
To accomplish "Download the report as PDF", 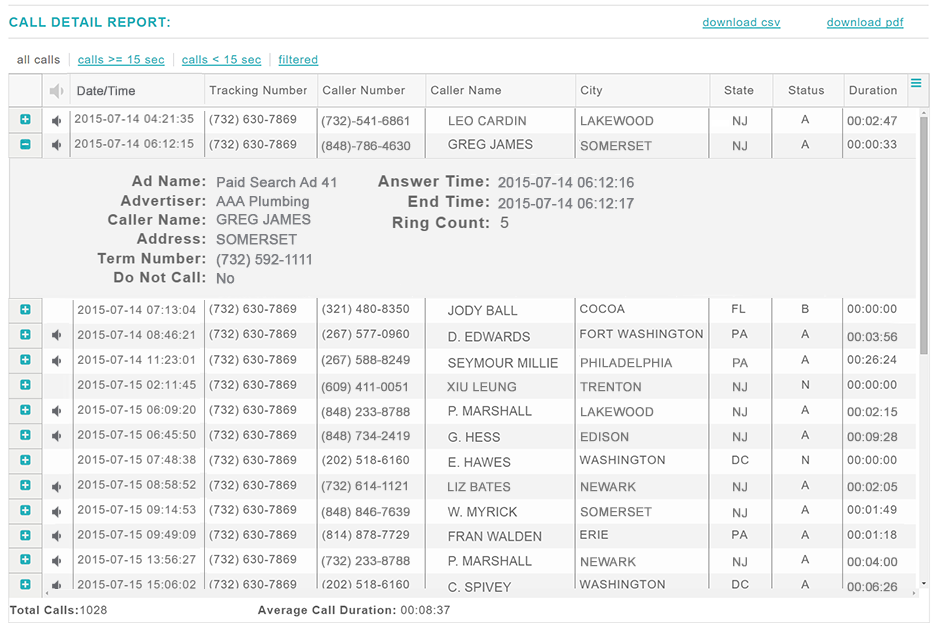I will (864, 23).
